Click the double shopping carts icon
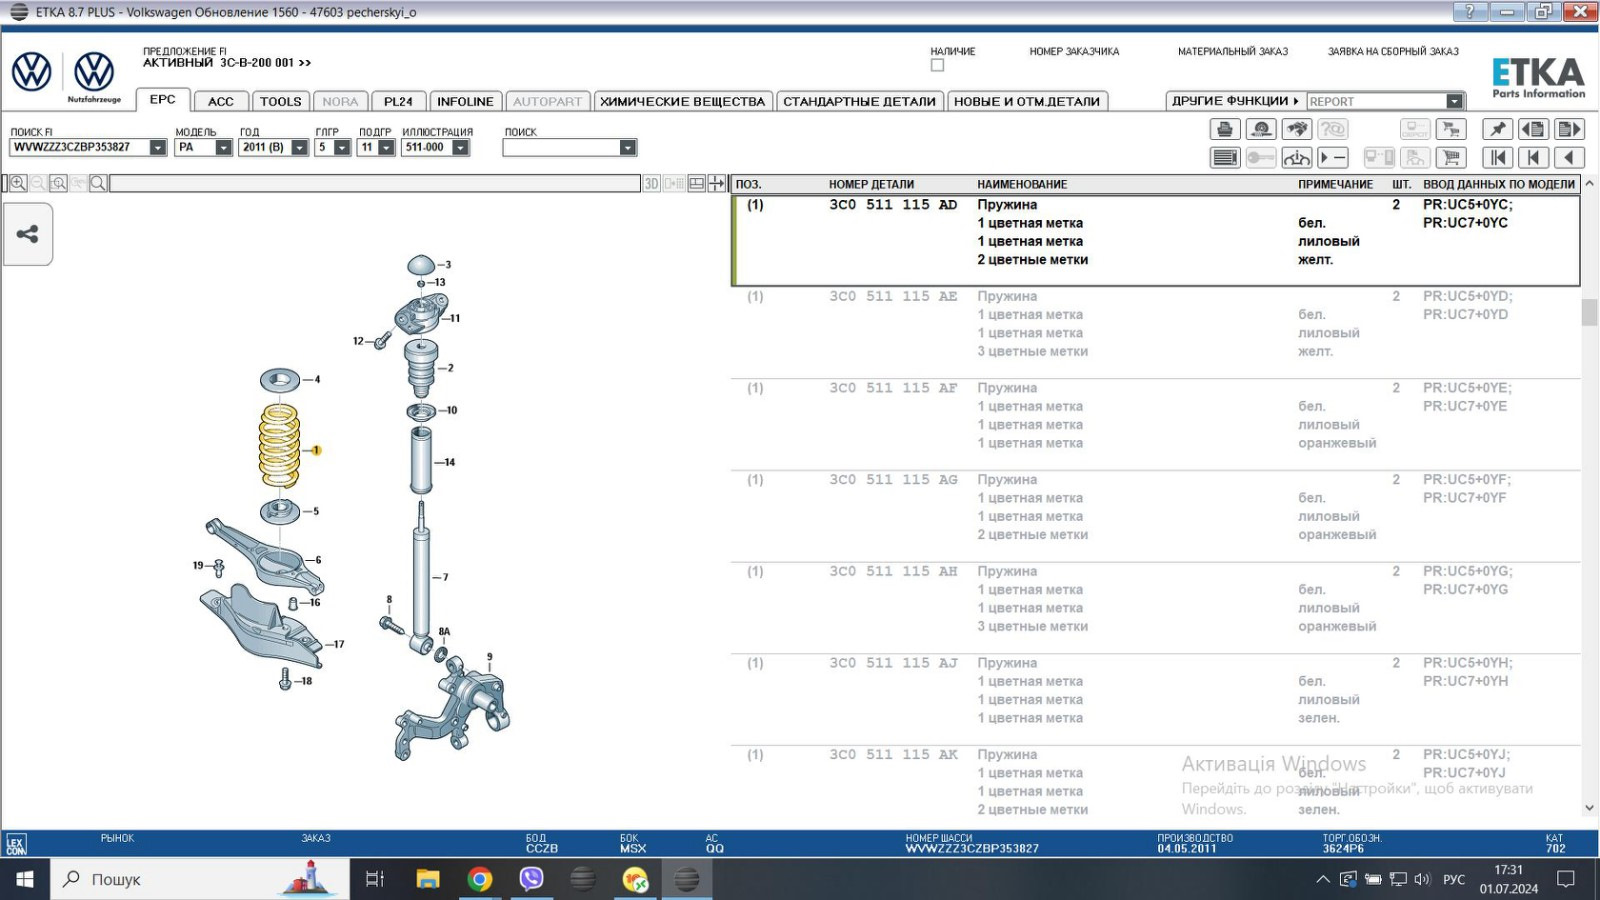Image resolution: width=1600 pixels, height=900 pixels. (1451, 129)
